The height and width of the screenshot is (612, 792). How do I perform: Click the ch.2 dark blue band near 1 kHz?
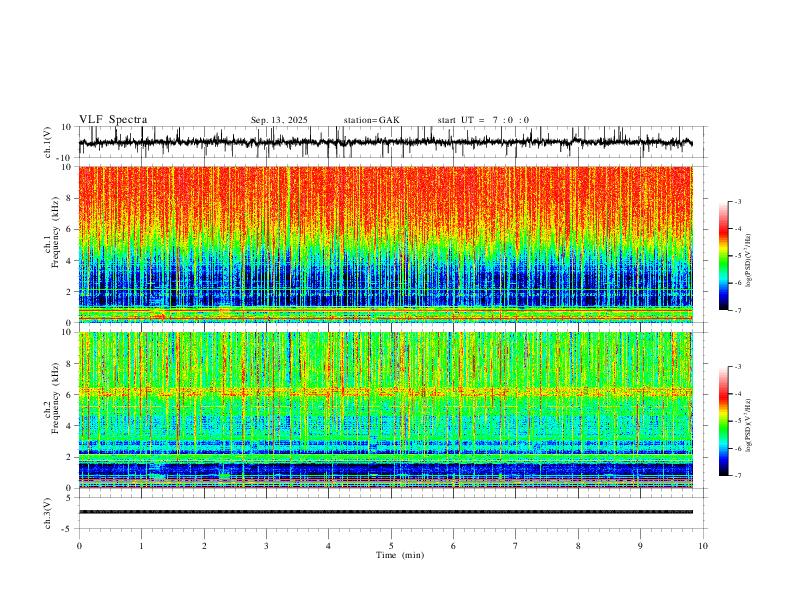[385, 470]
